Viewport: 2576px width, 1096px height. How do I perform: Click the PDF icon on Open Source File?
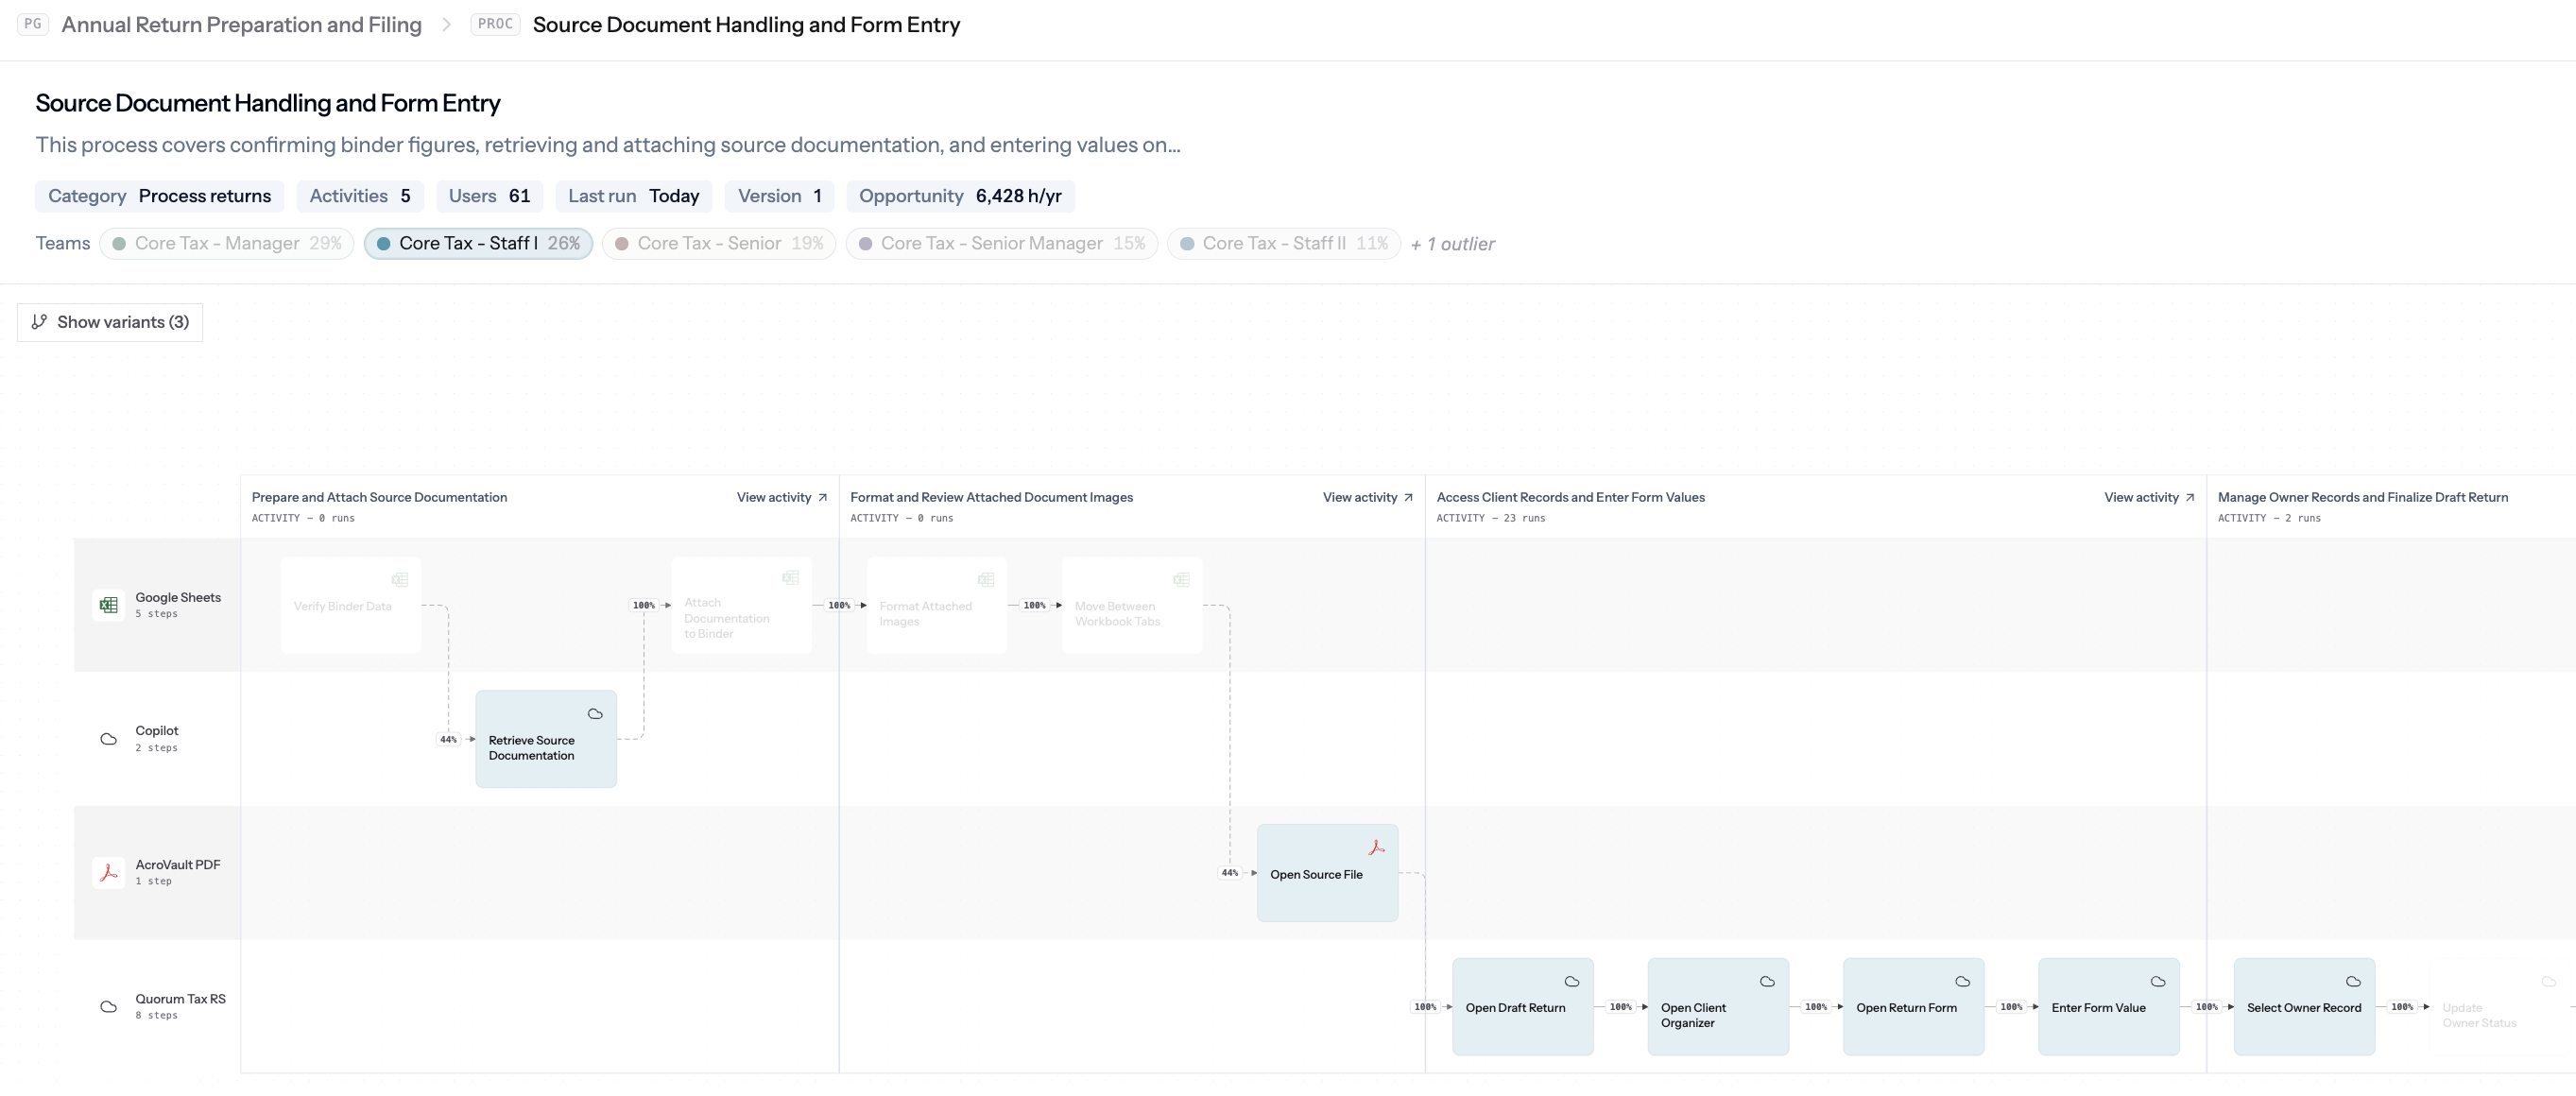click(x=1377, y=847)
